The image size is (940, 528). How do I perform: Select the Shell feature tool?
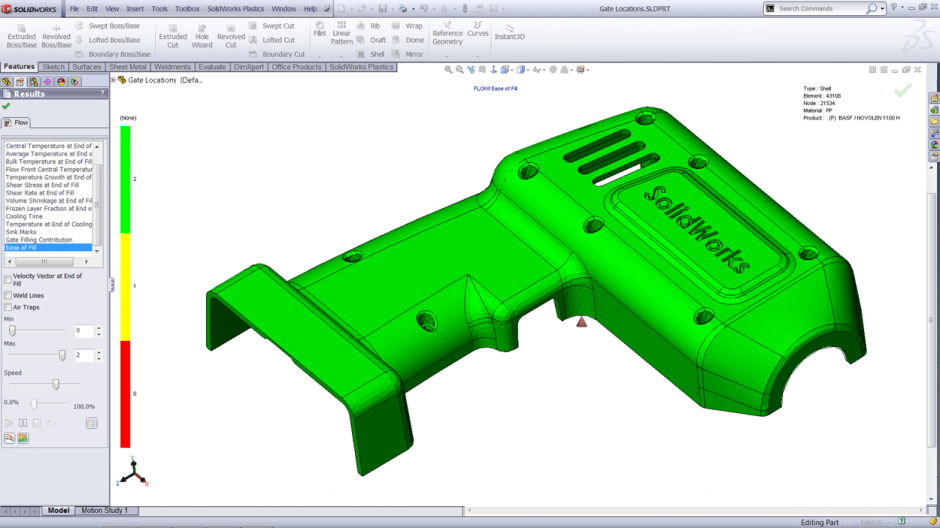(371, 54)
